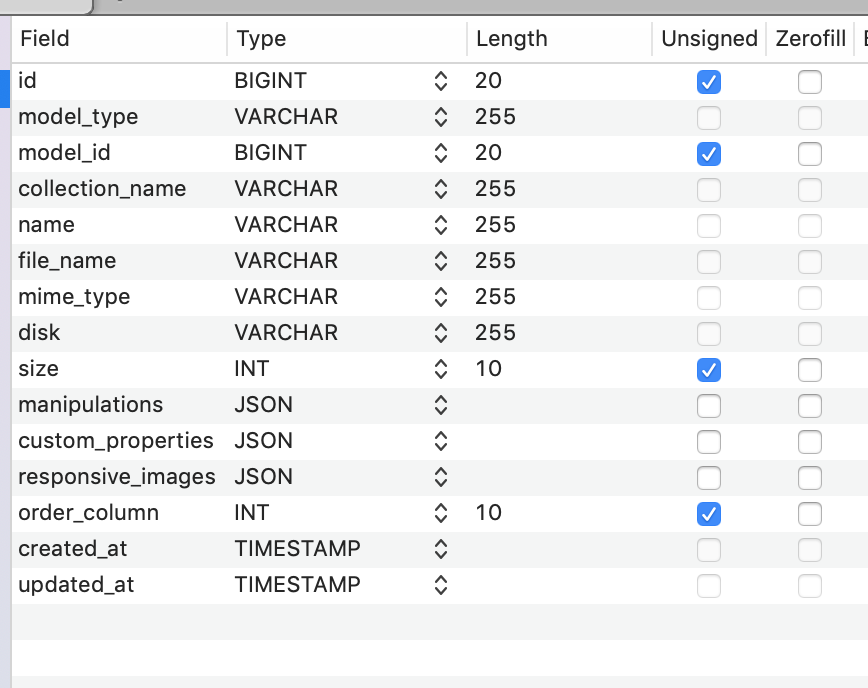Toggle Unsigned checkbox for order_column
The width and height of the screenshot is (868, 688).
click(709, 514)
